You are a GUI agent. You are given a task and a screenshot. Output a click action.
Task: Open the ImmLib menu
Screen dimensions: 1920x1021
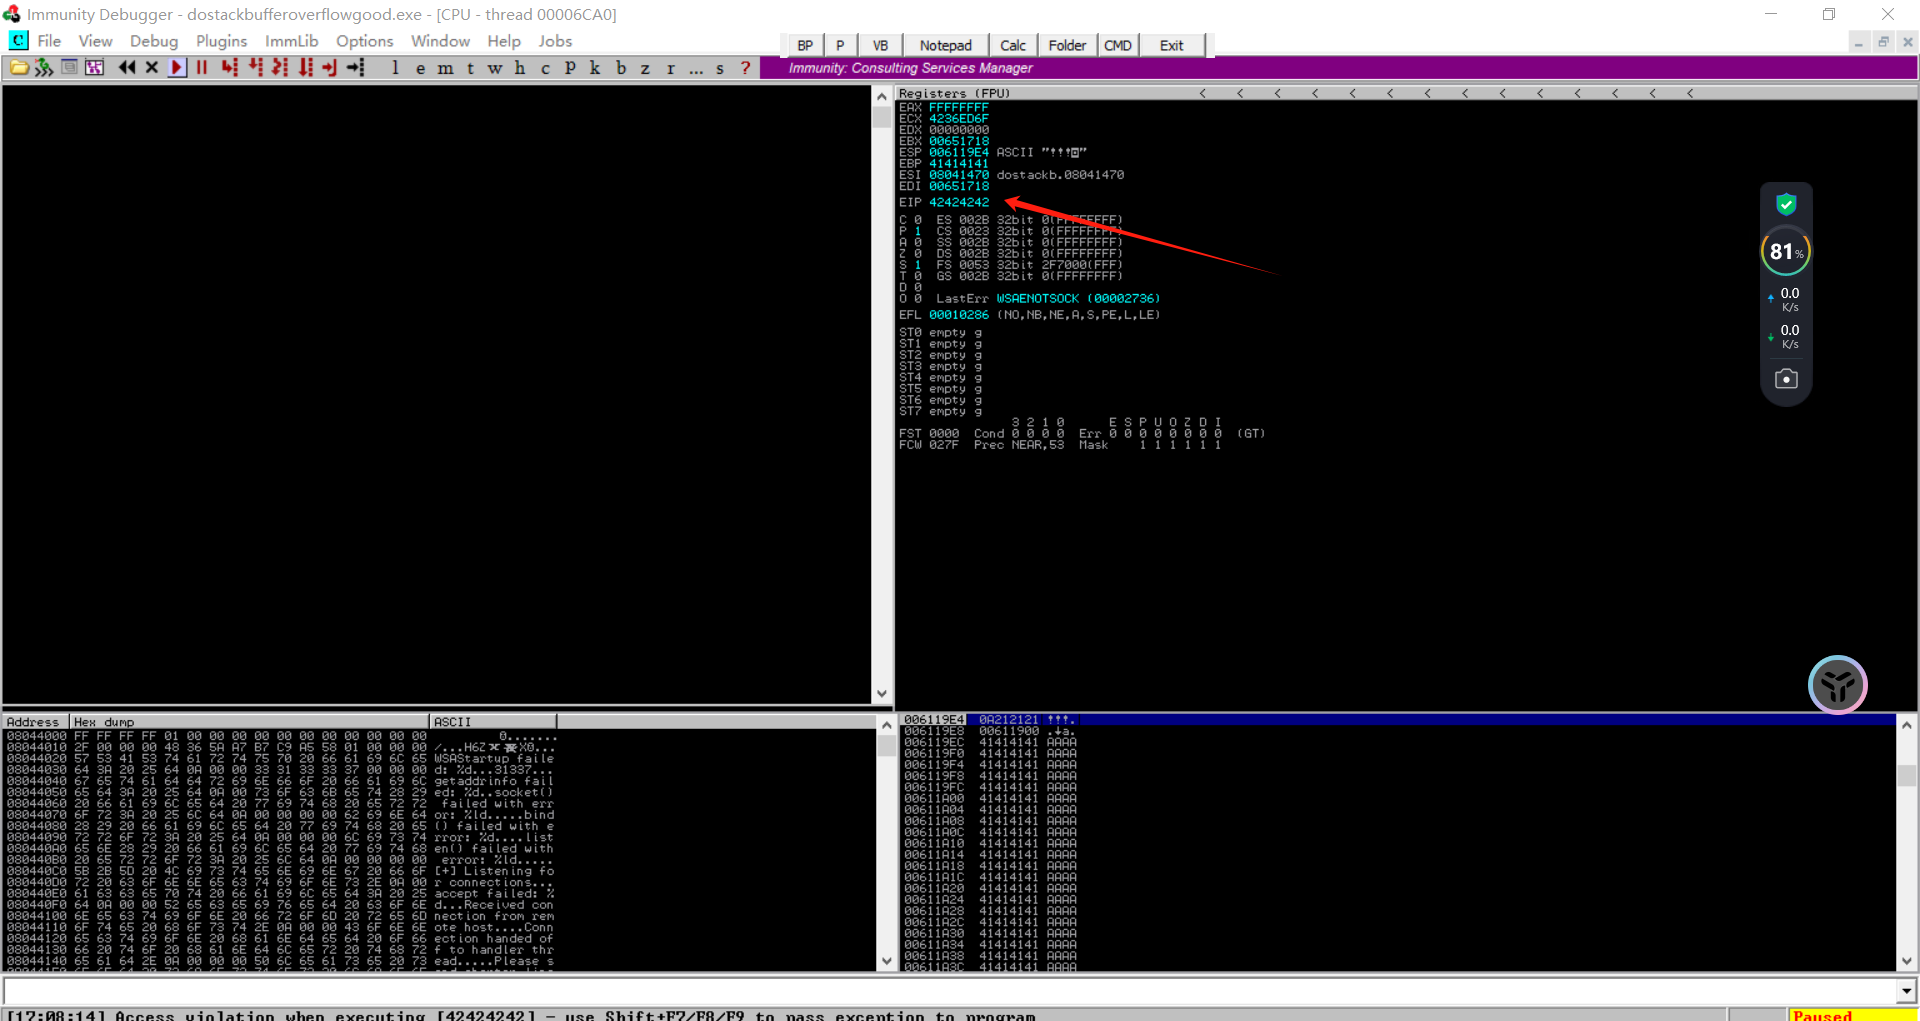tap(291, 41)
